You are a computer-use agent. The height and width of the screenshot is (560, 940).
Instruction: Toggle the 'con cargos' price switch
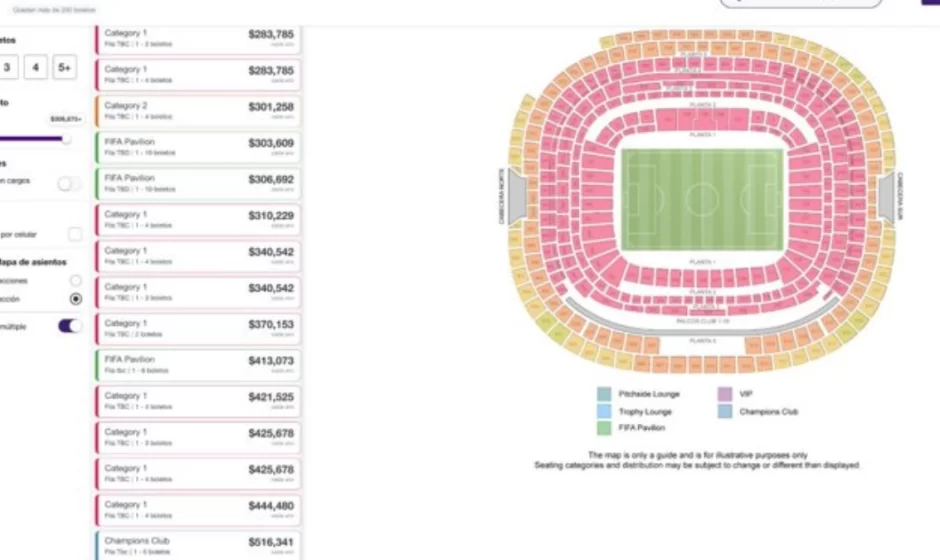(x=69, y=183)
